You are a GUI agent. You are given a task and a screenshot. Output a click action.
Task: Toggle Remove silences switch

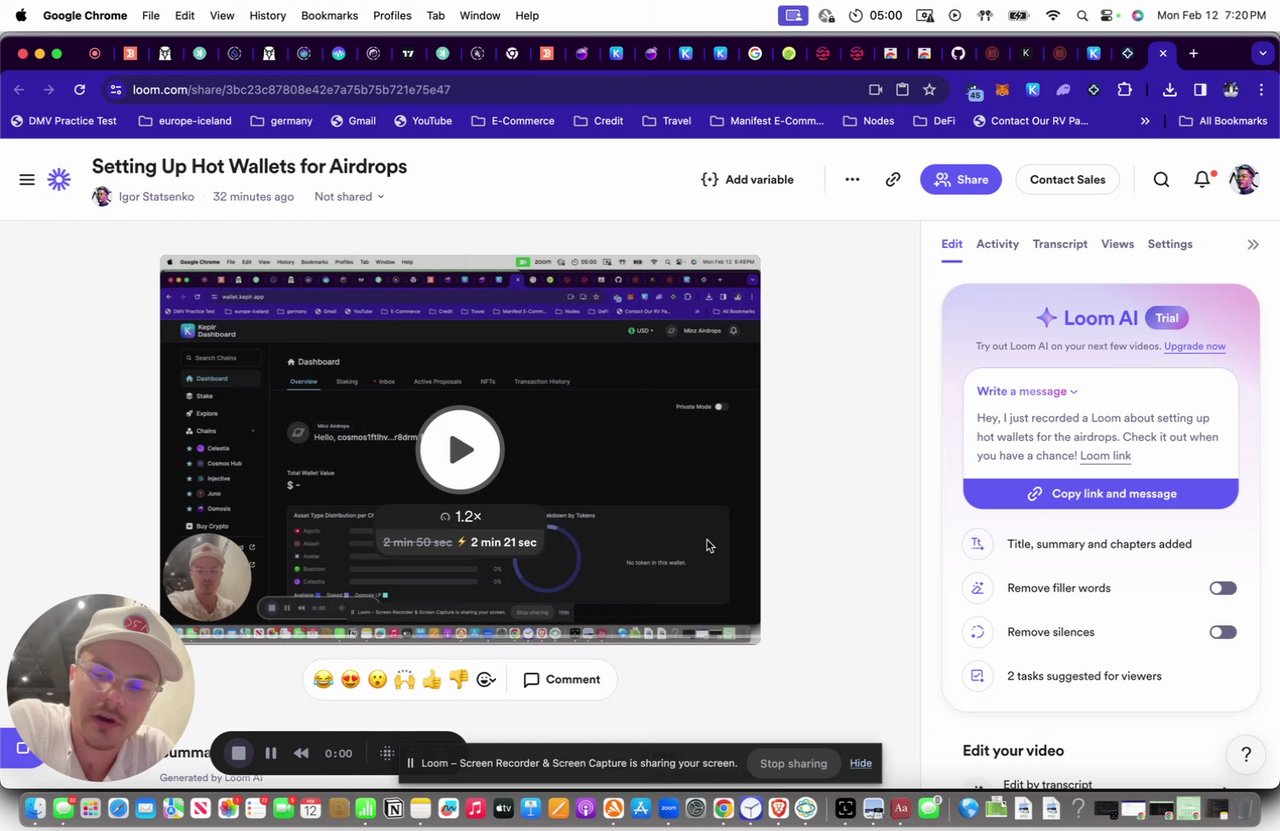1223,632
